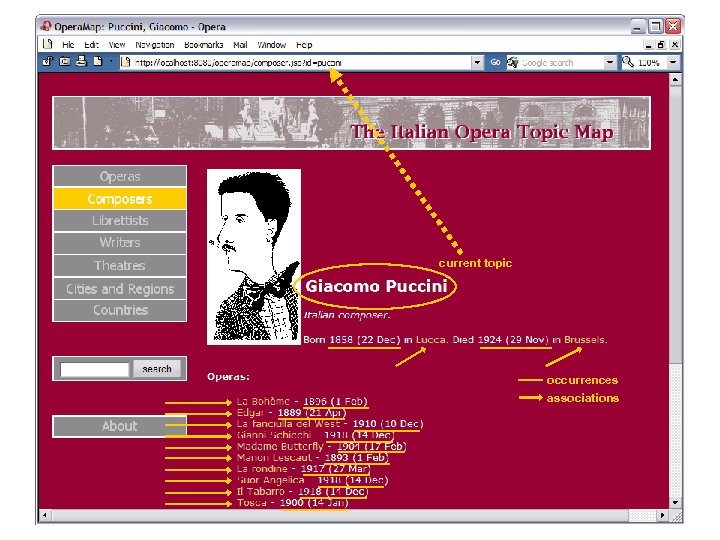
Task: Click the horizontal scrollbar right arrow
Action: (x=662, y=515)
